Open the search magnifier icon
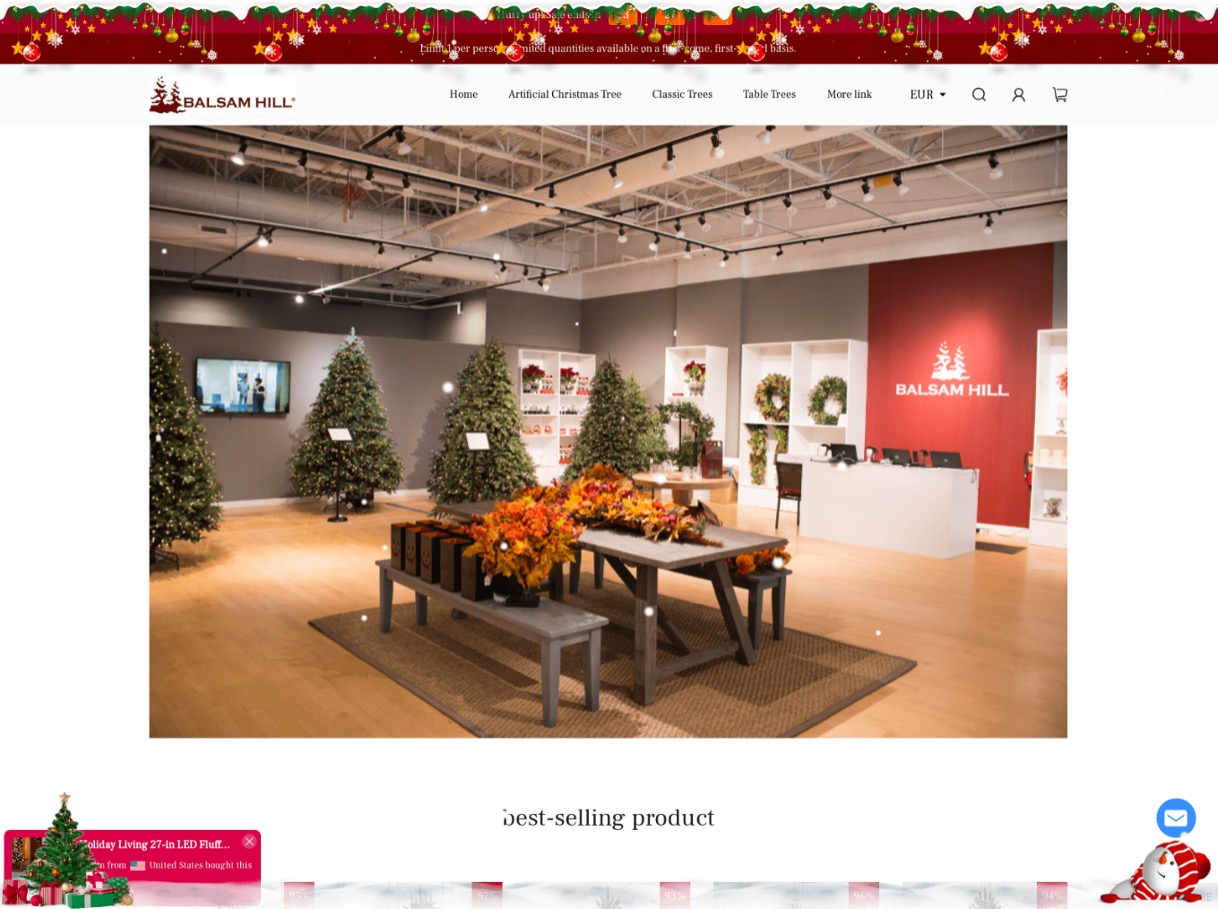The width and height of the screenshot is (1218, 909). click(x=979, y=94)
